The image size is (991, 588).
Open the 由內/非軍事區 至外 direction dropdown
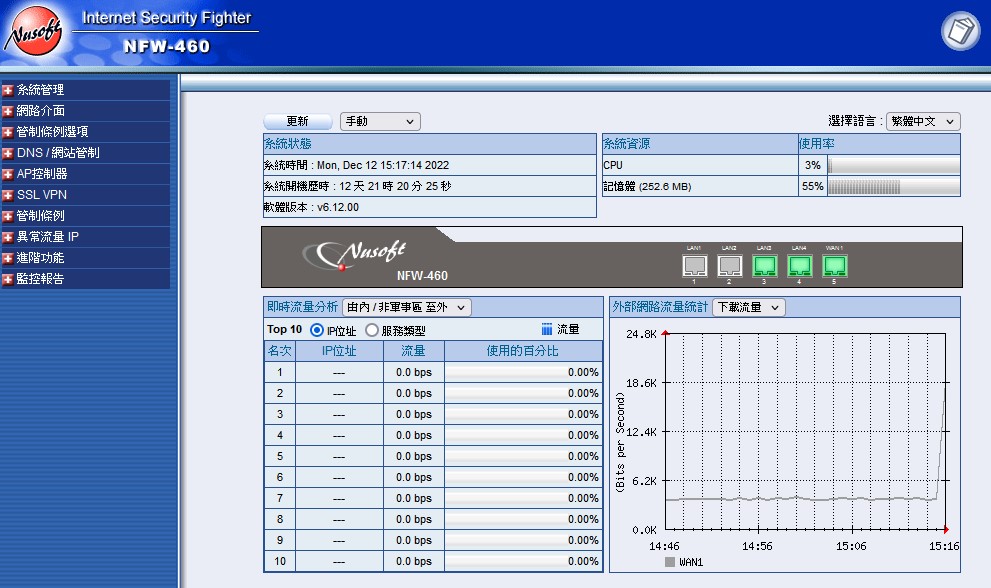[406, 307]
